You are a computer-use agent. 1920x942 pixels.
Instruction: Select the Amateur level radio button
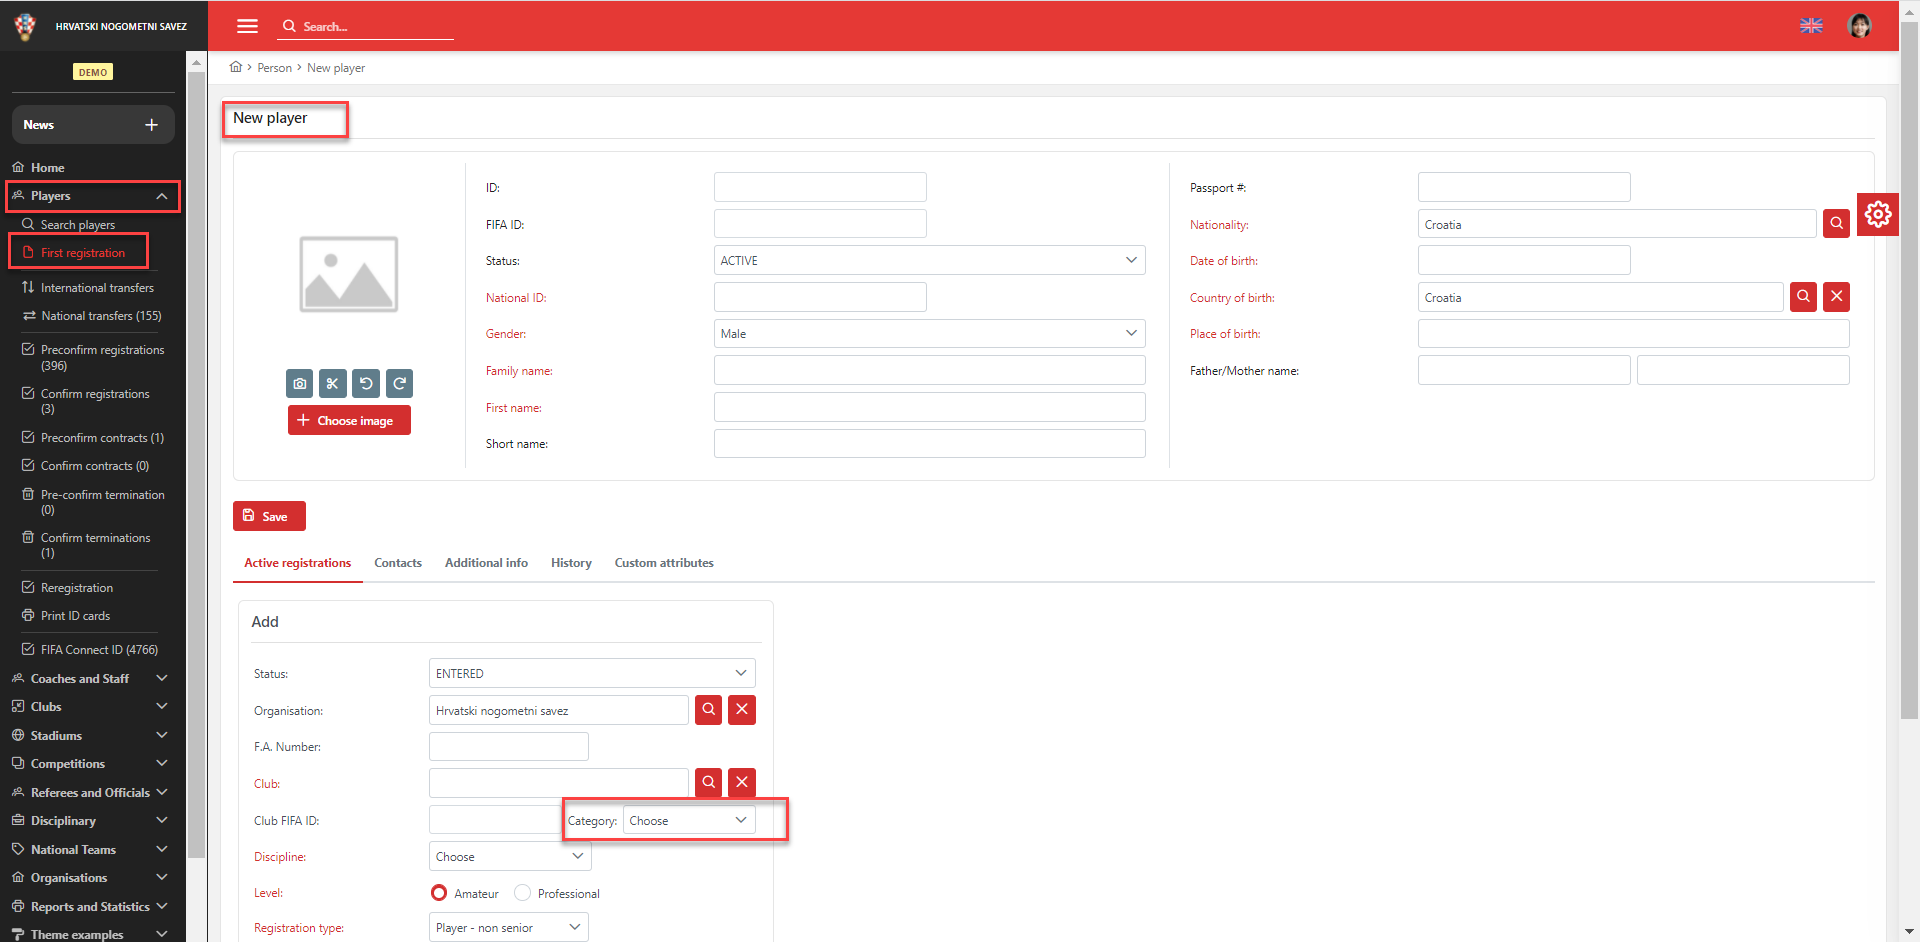coord(439,893)
